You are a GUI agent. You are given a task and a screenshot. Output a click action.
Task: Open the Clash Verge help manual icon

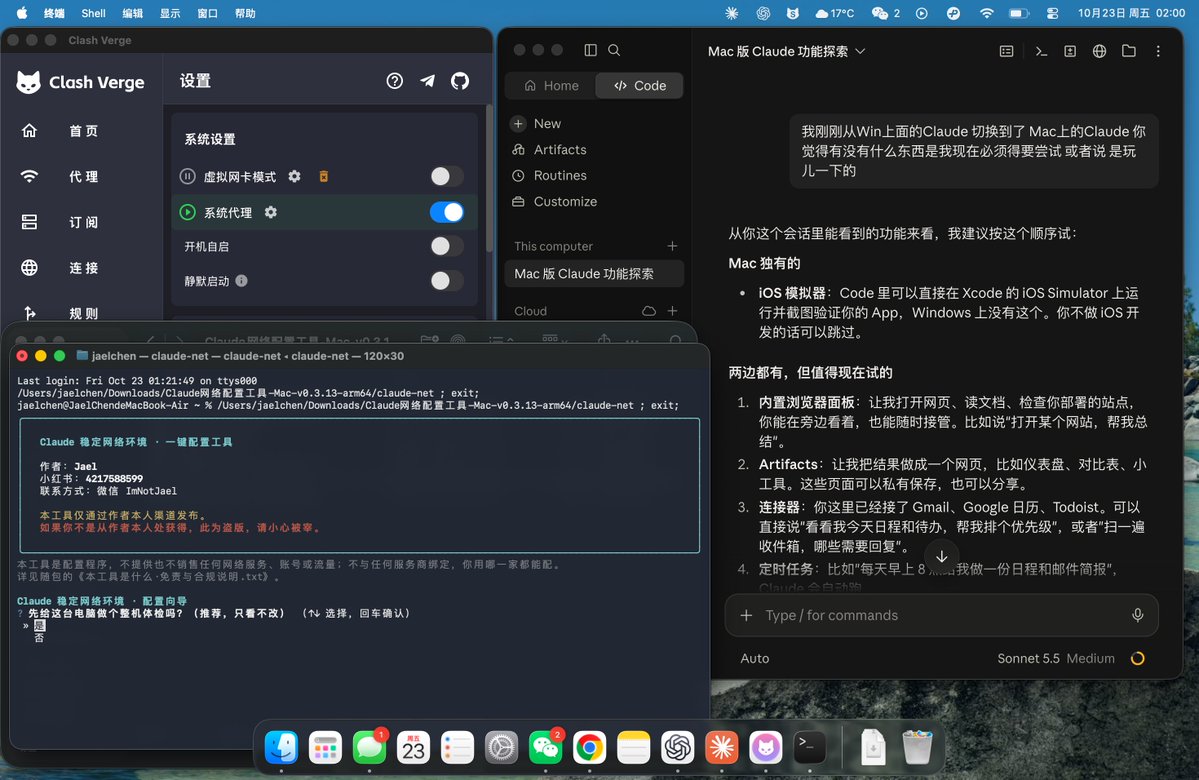(395, 81)
